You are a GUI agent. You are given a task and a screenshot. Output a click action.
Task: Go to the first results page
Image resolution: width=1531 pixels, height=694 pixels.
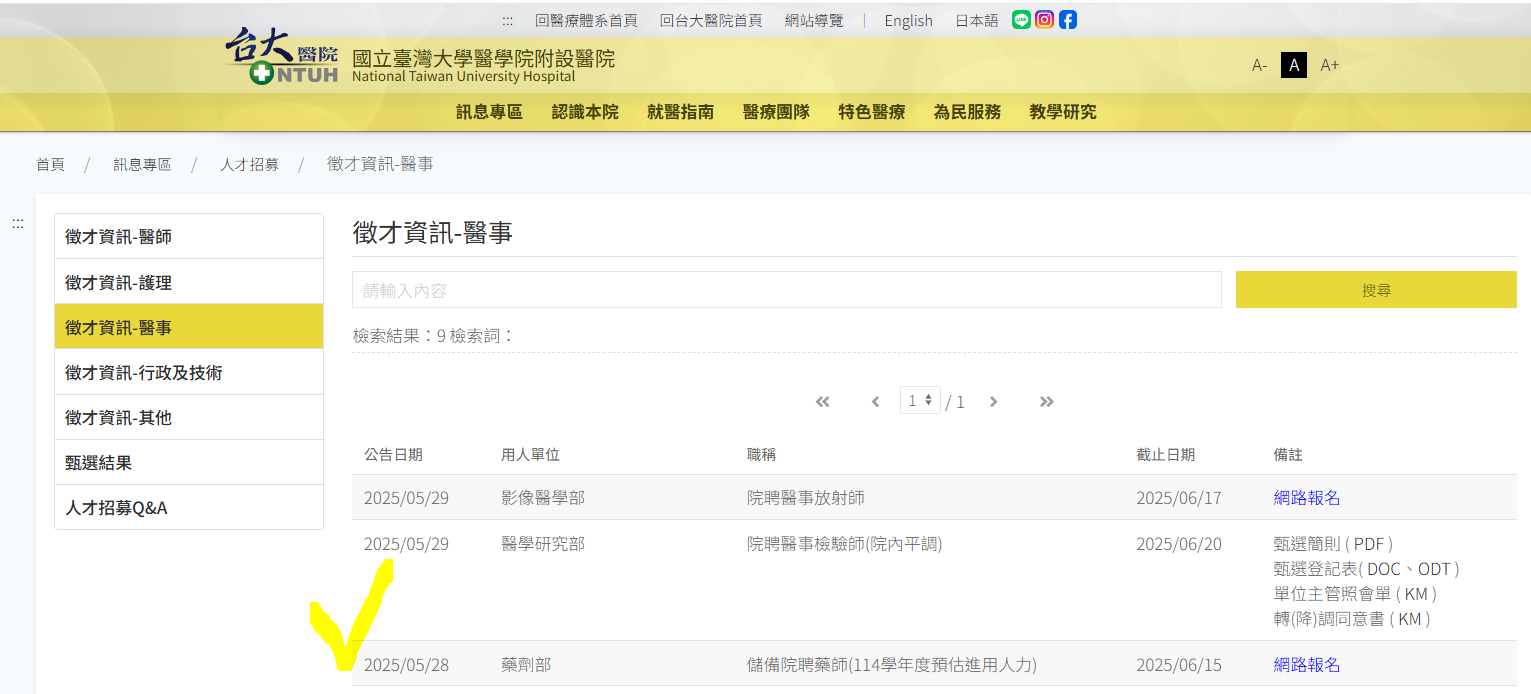[823, 401]
